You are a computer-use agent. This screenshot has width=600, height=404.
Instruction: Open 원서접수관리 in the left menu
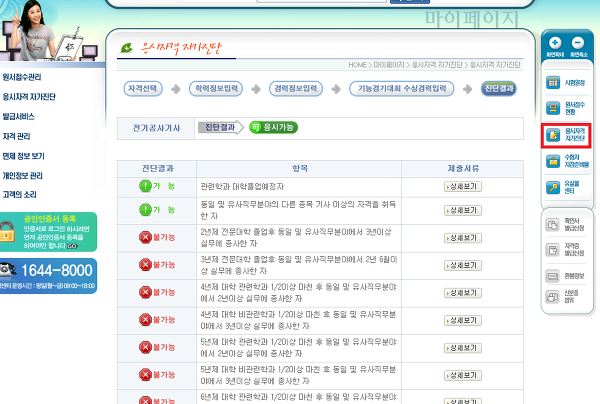(x=22, y=77)
